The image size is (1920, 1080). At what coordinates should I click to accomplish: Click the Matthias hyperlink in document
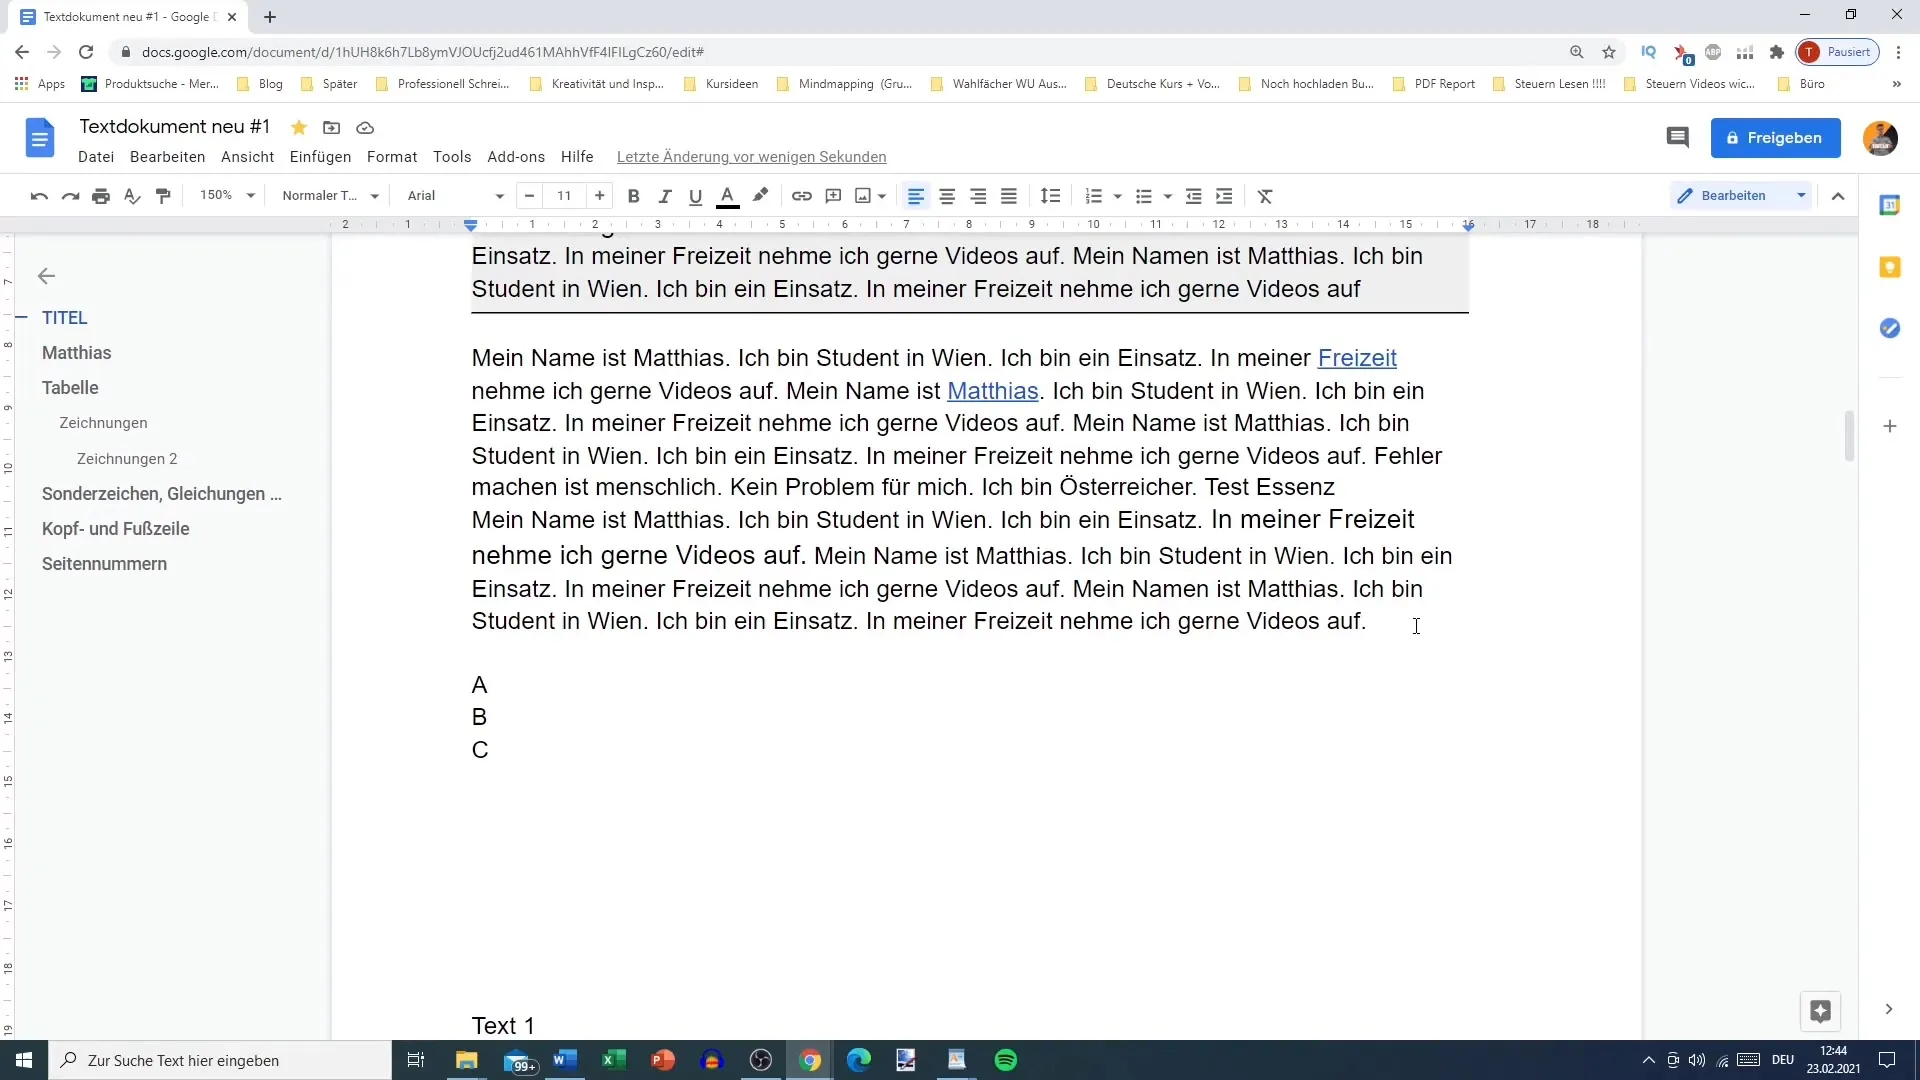[x=993, y=390]
